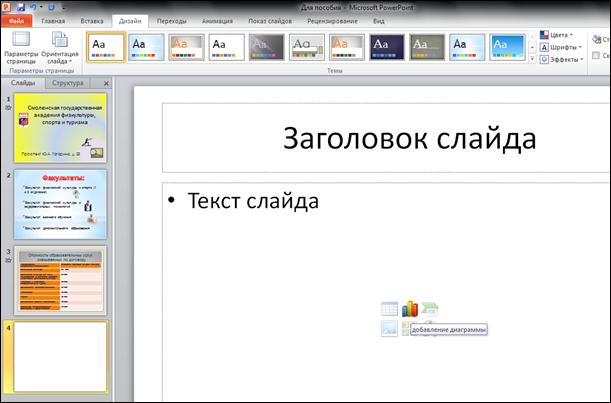Viewport: 611px width, 403px height.
Task: Click the Save icon in quick access toolbar
Action: coord(23,6)
